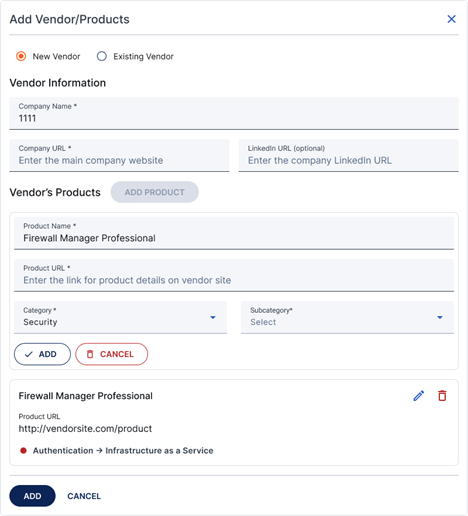
Task: Click the red status dot beside Authentication
Action: 23,451
